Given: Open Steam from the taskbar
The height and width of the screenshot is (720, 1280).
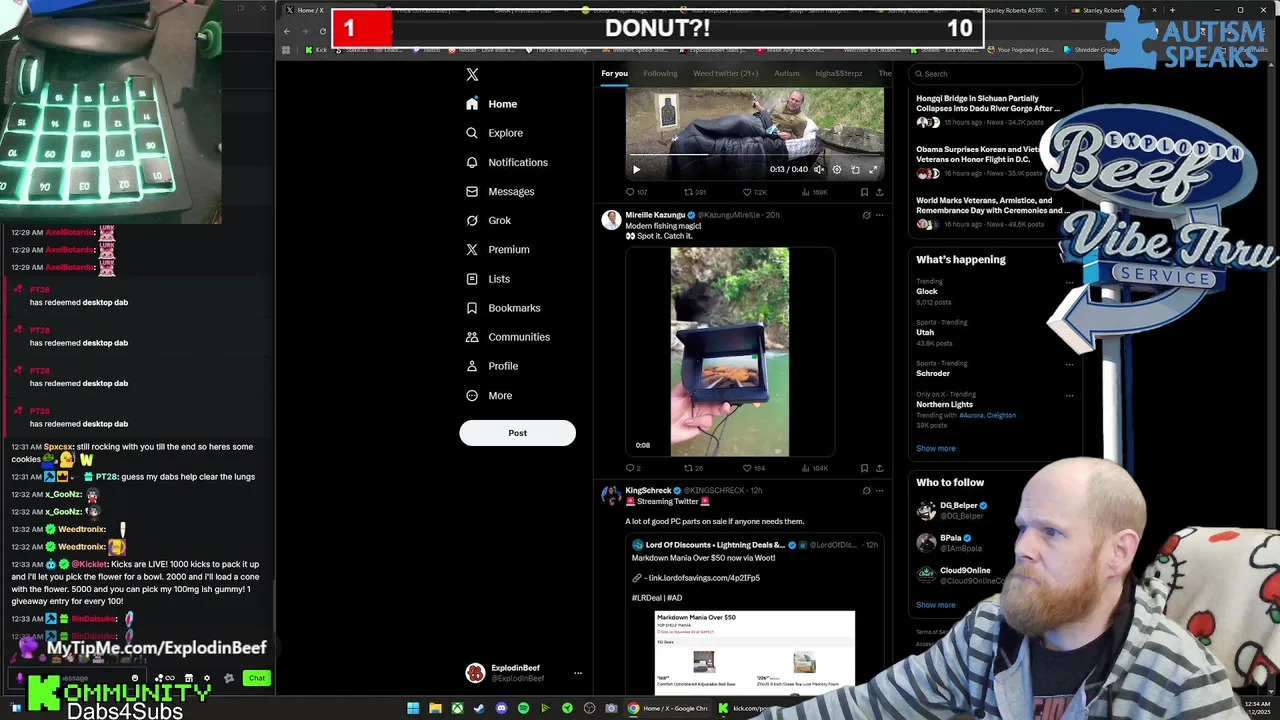Looking at the screenshot, I should 479,708.
